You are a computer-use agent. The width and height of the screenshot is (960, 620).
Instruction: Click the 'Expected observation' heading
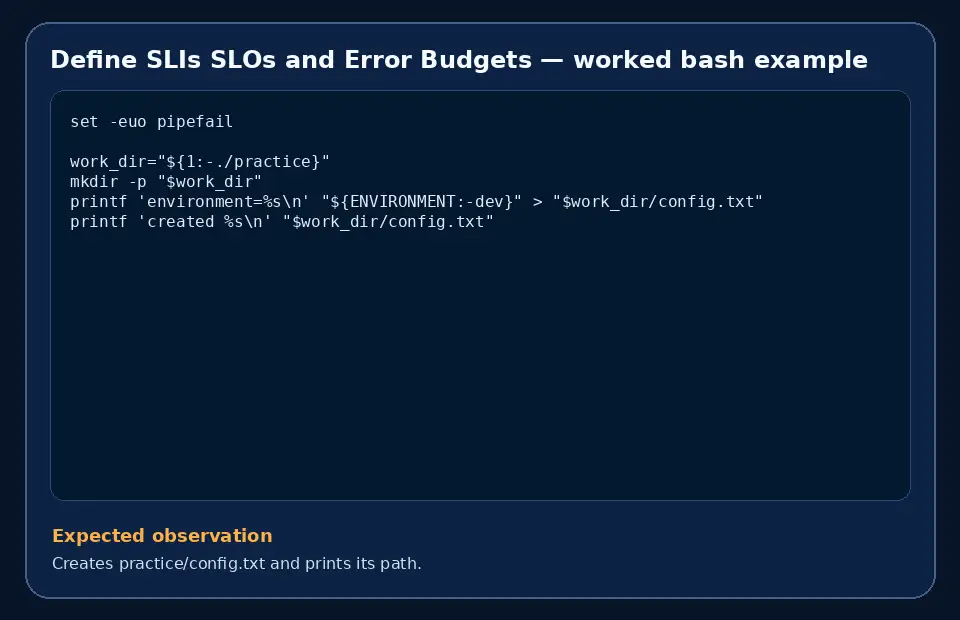pyautogui.click(x=162, y=536)
